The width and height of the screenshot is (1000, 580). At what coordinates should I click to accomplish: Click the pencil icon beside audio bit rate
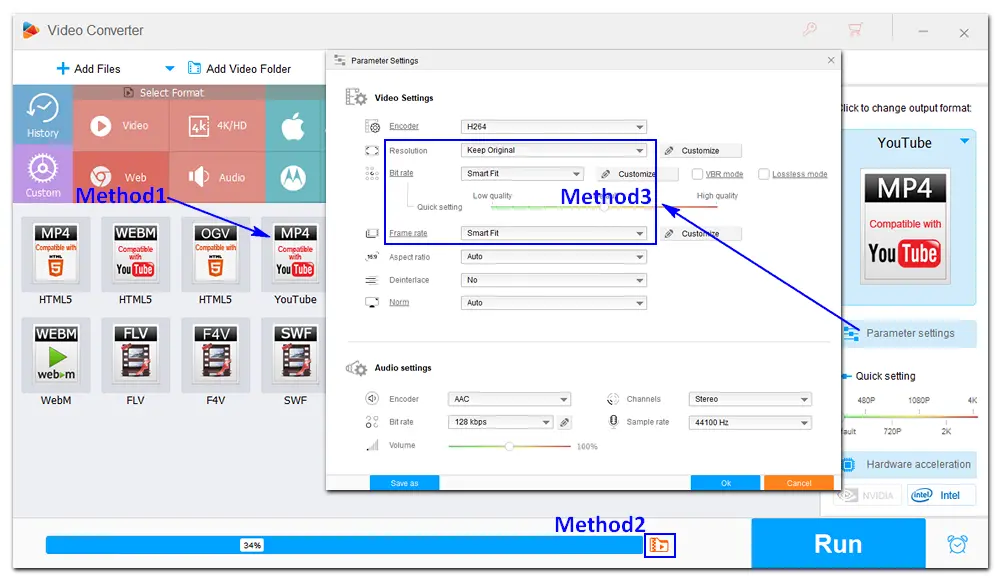click(x=564, y=422)
